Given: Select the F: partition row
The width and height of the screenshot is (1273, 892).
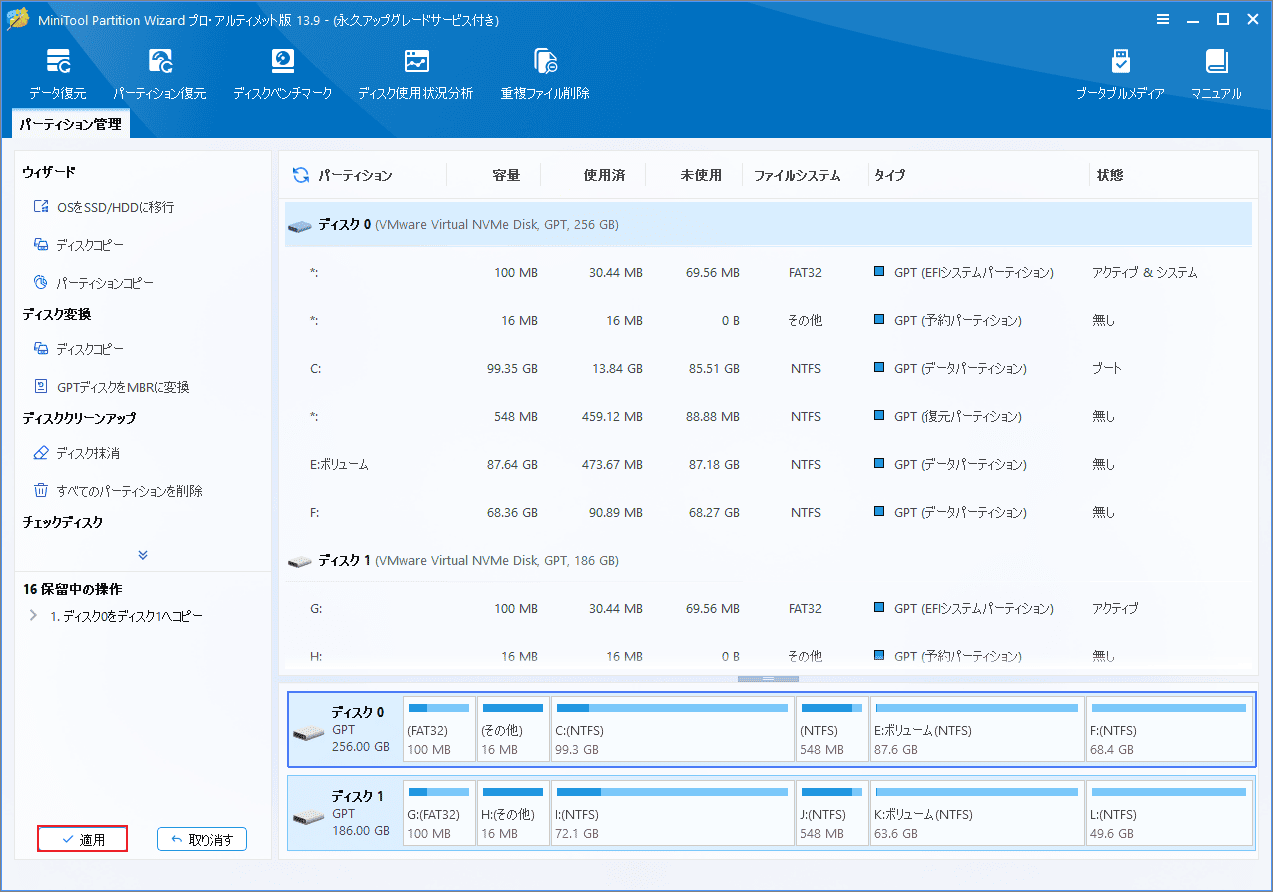Looking at the screenshot, I should pyautogui.click(x=768, y=513).
